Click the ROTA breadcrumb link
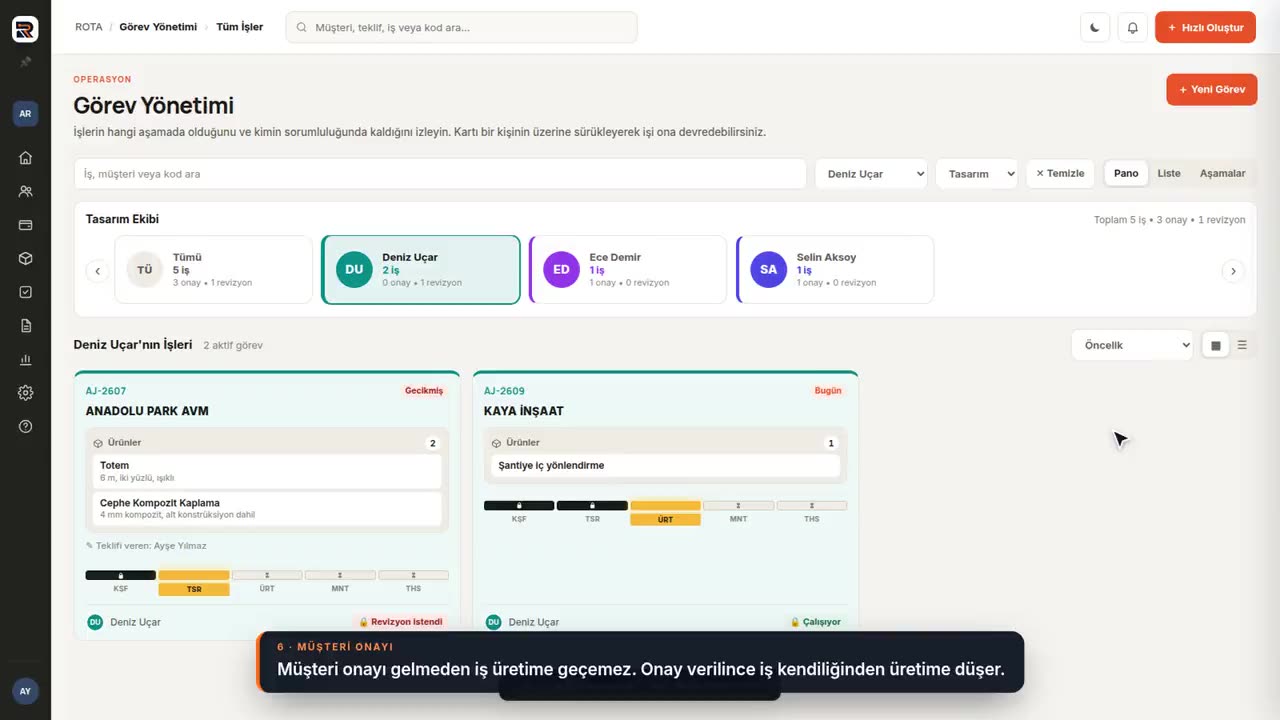This screenshot has width=1280, height=720. 89,27
